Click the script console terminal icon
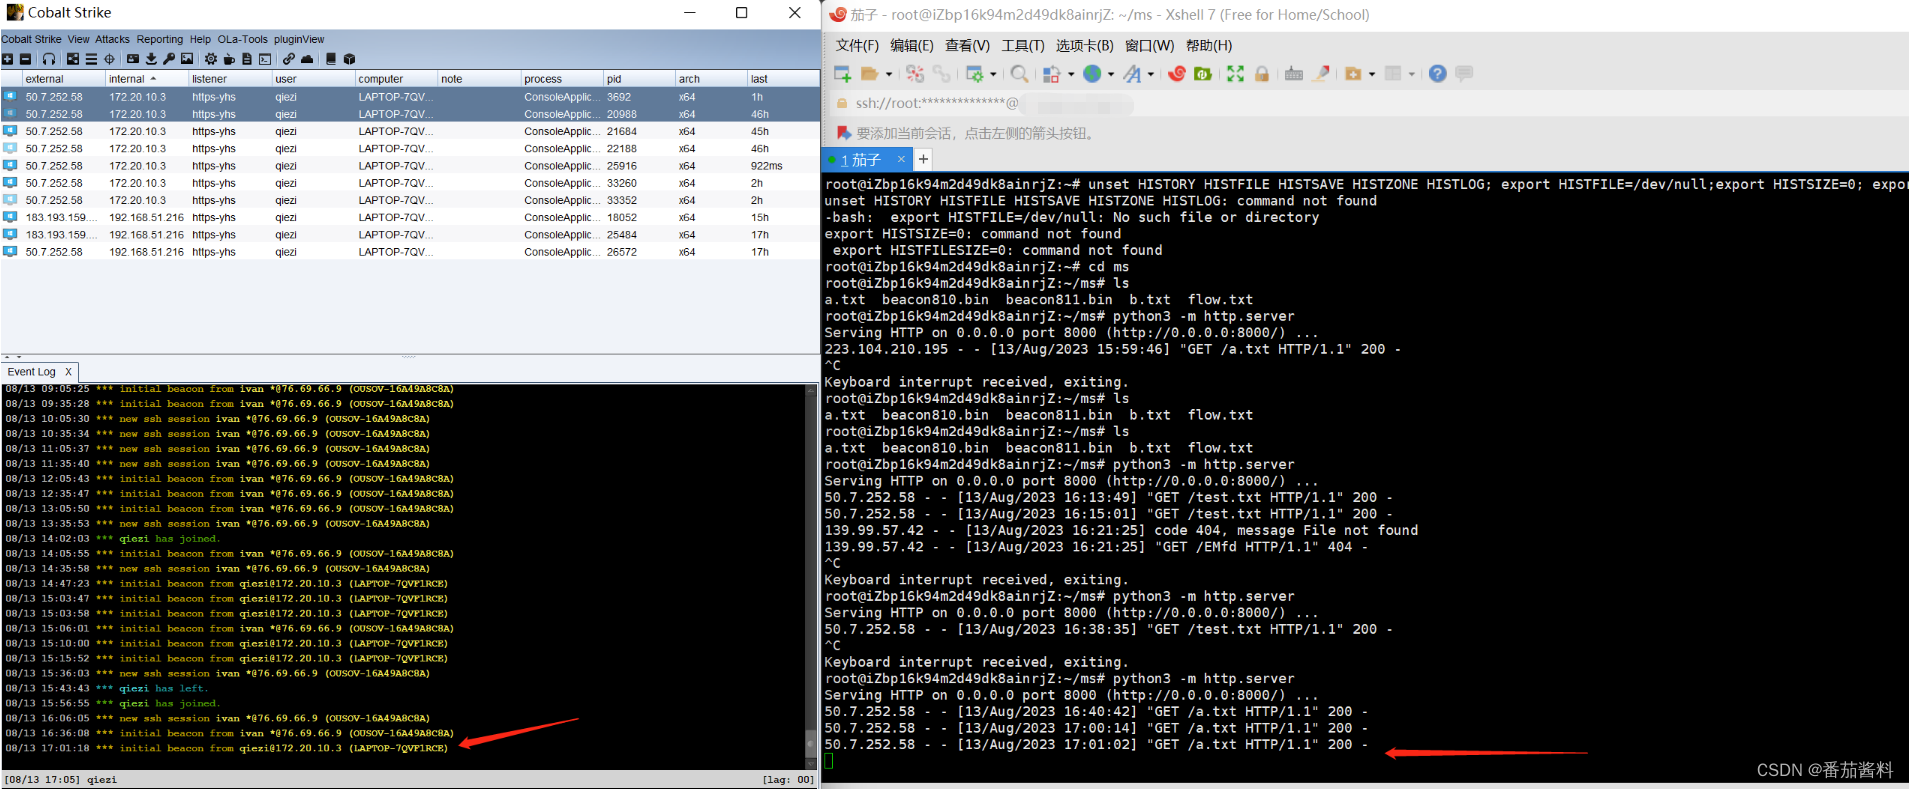The image size is (1910, 789). (x=265, y=59)
